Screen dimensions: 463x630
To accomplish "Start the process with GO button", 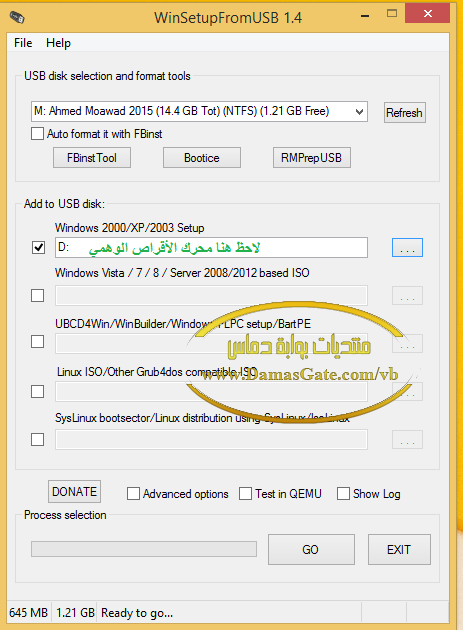I will click(x=311, y=549).
